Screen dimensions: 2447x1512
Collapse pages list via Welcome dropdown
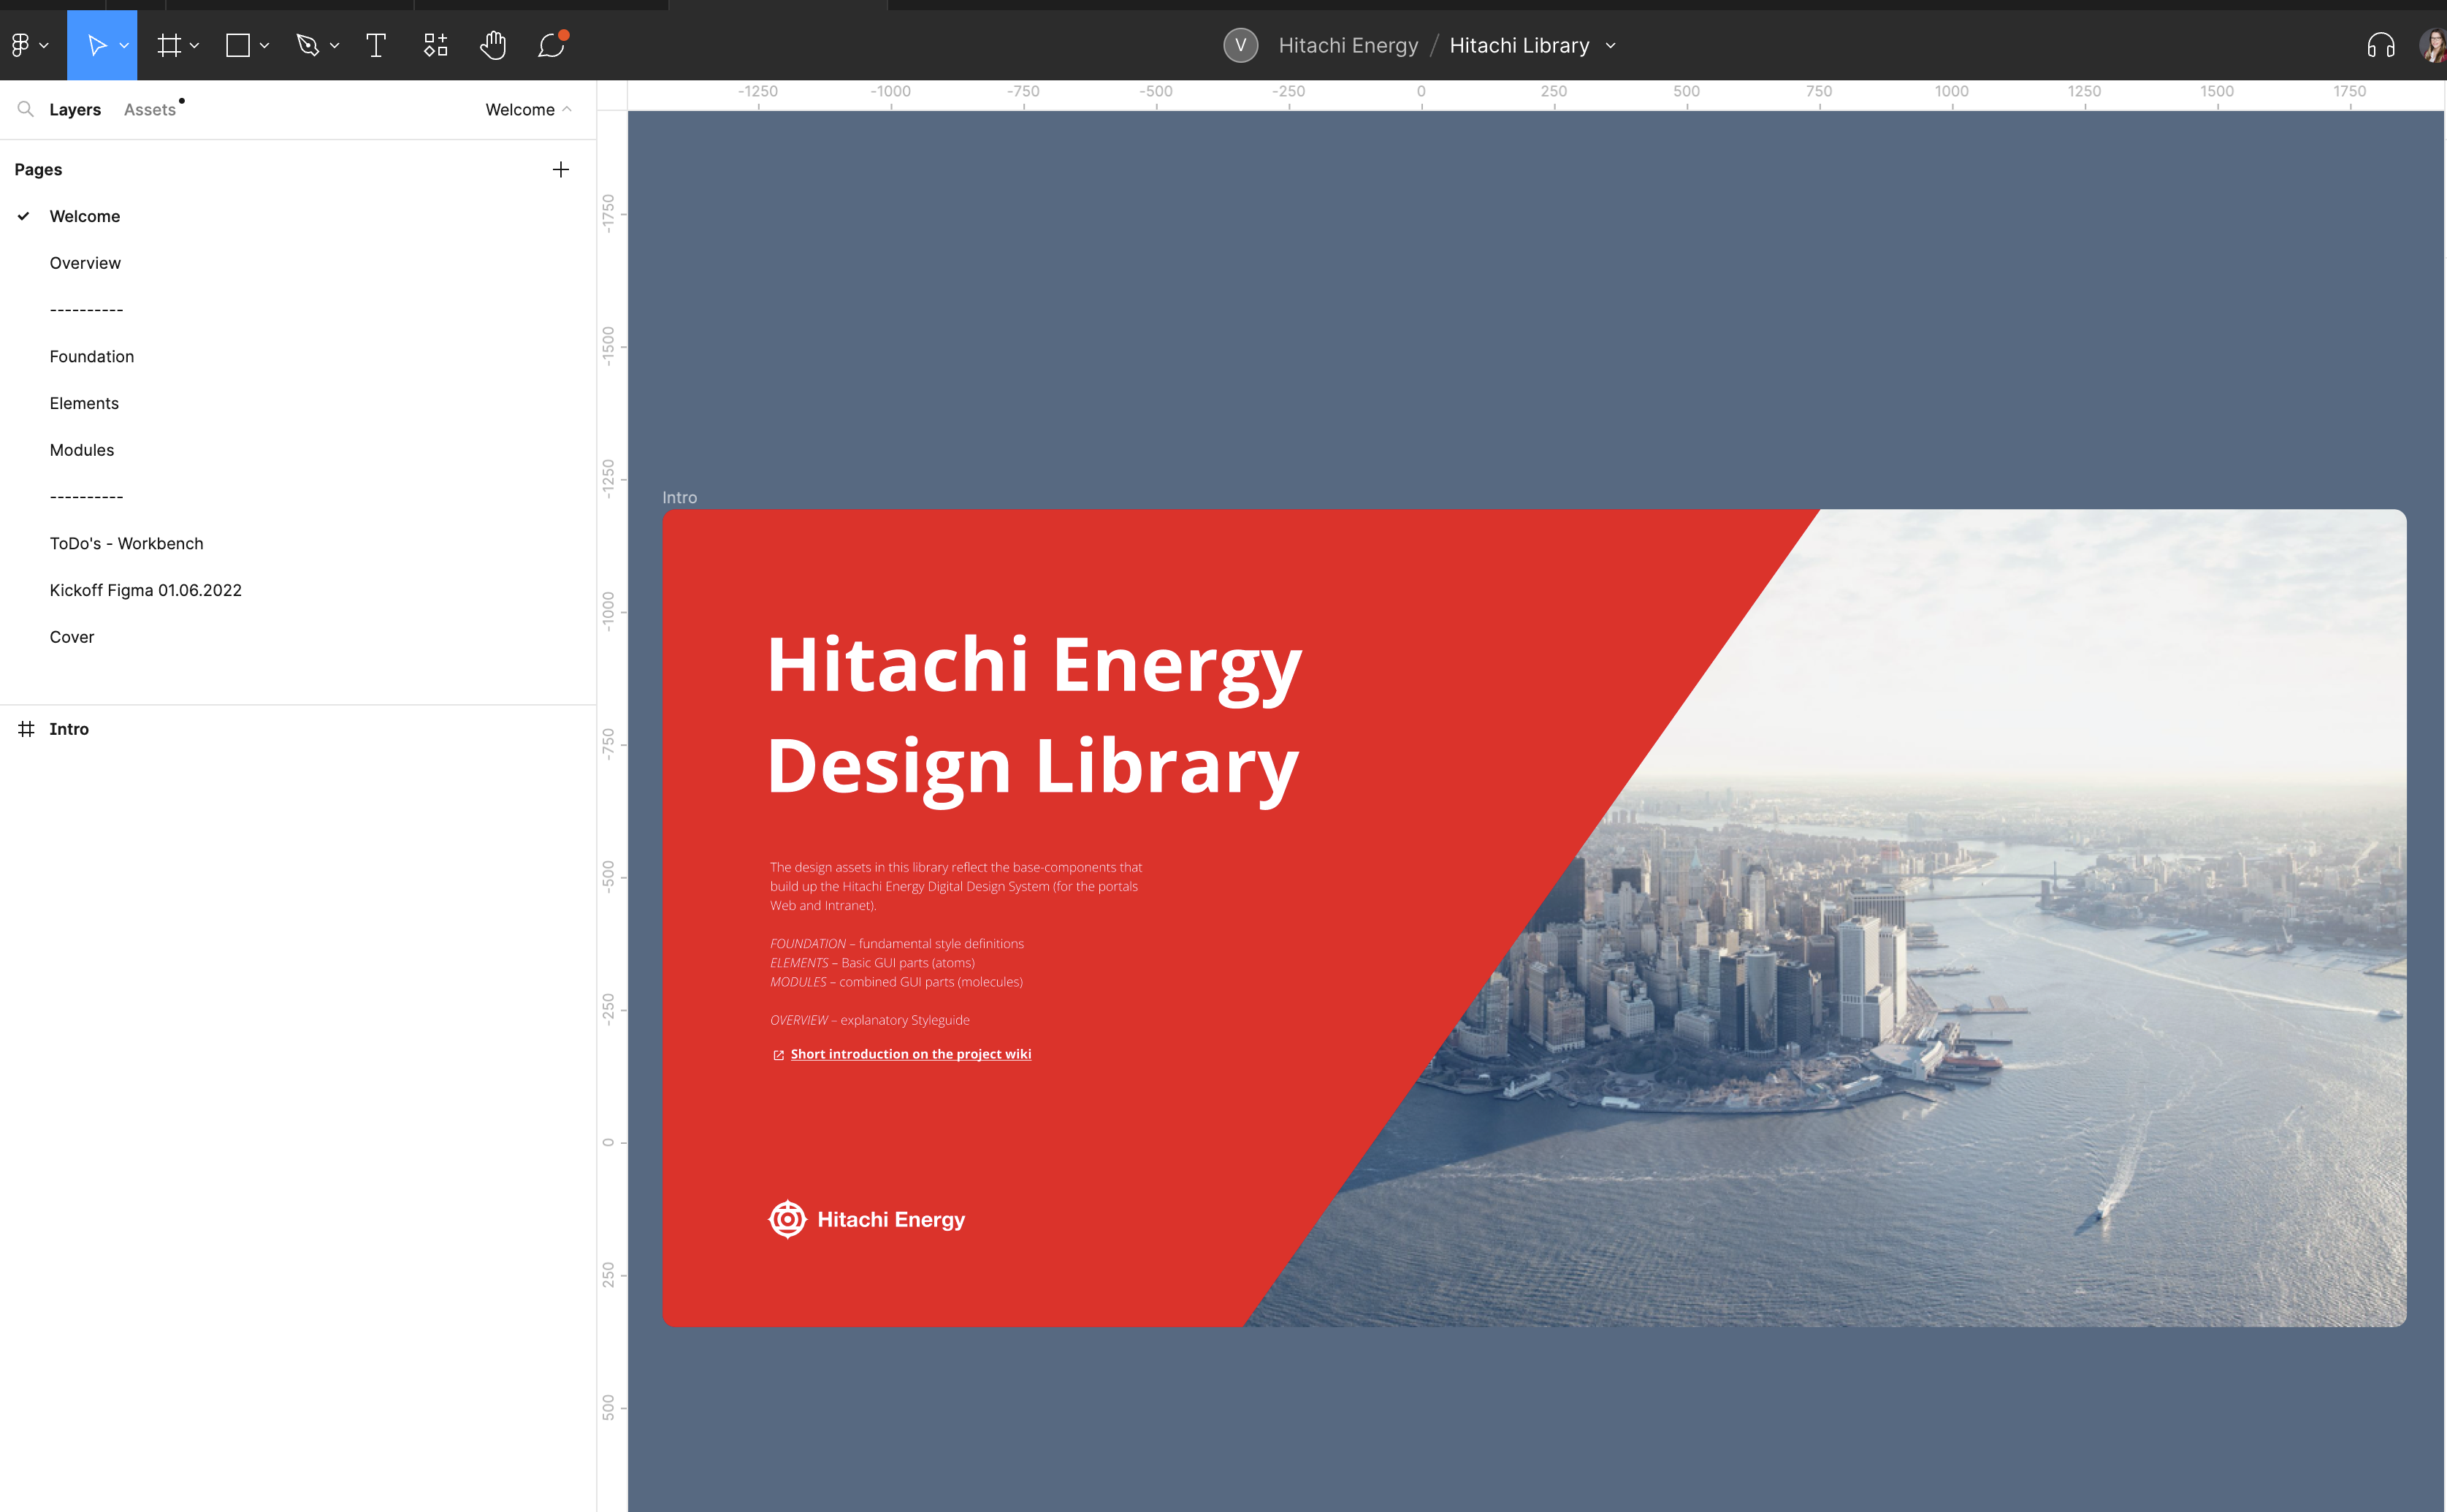tap(528, 110)
